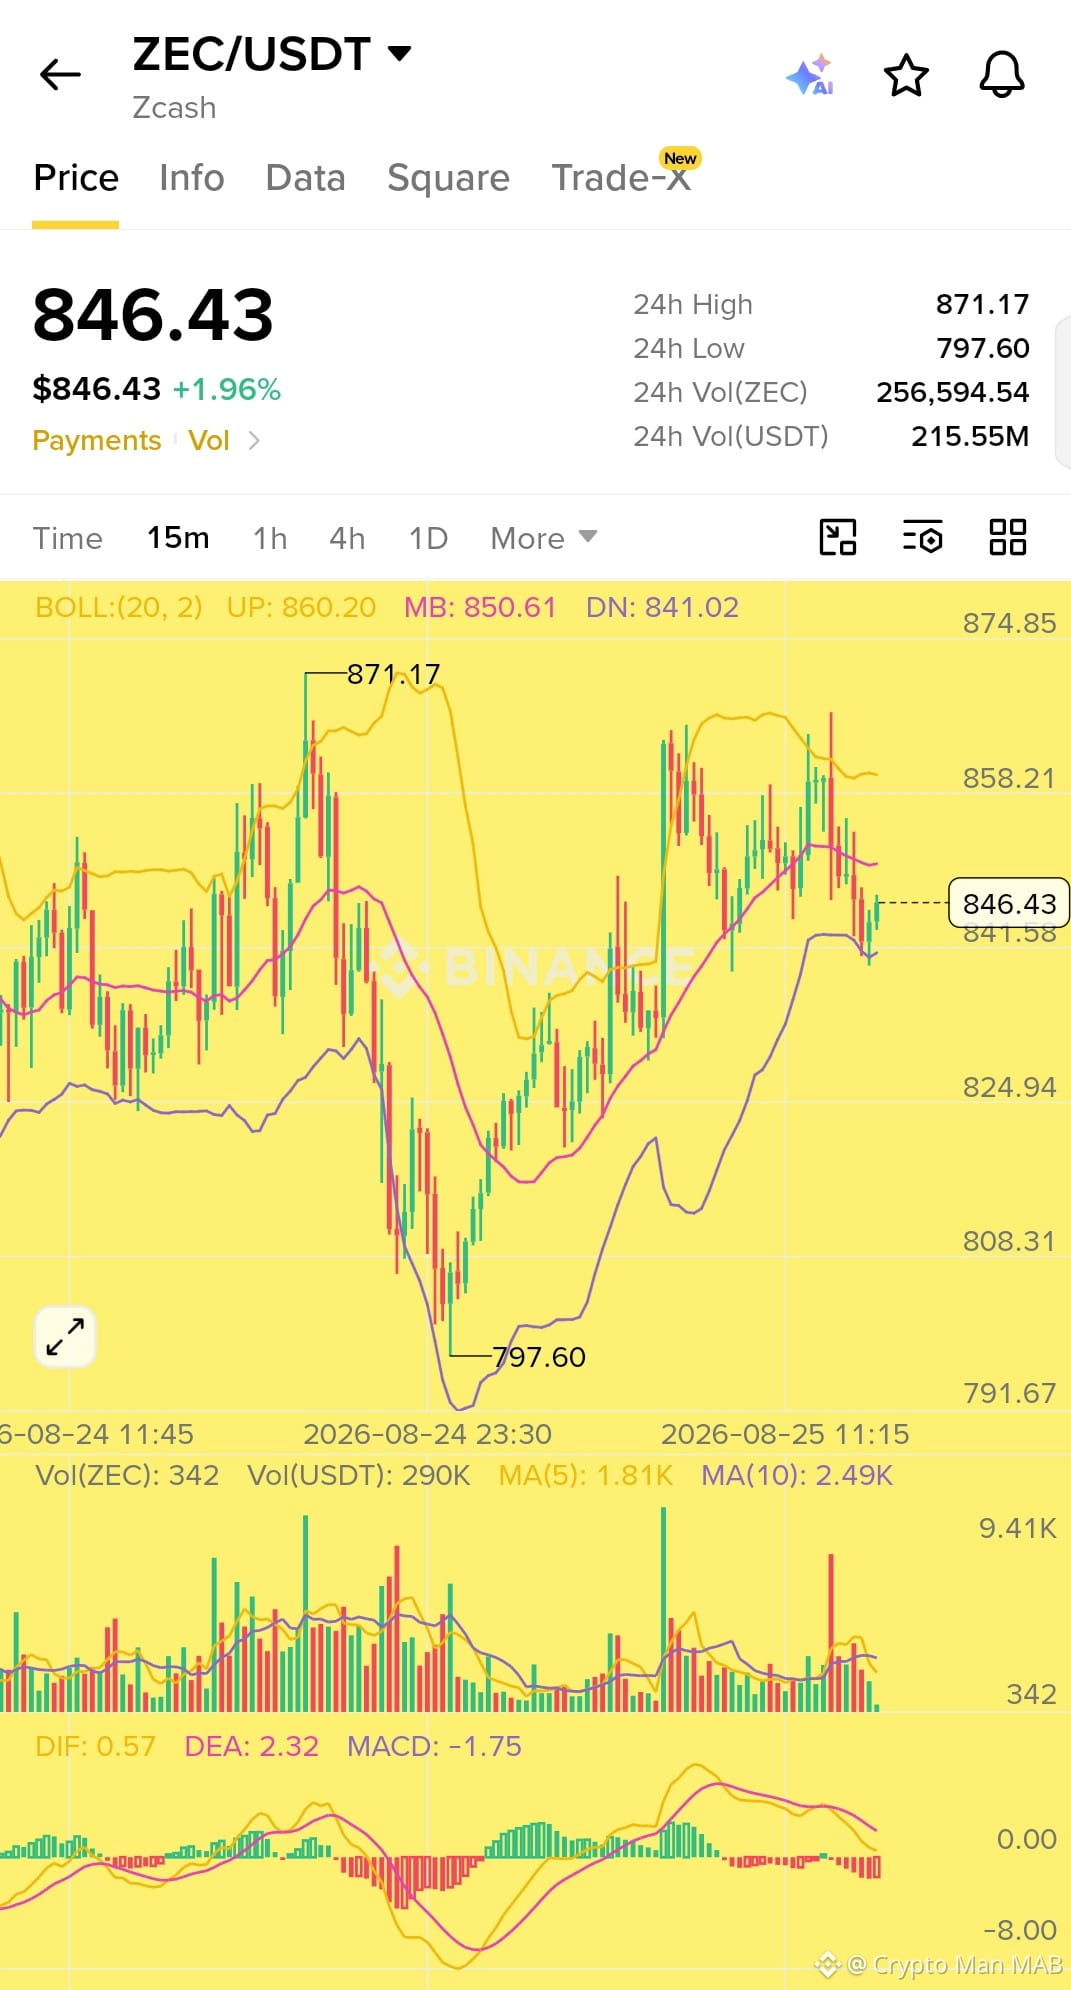Screen dimensions: 1071x1990
Task: Select the 1h timeframe
Action: coord(270,538)
